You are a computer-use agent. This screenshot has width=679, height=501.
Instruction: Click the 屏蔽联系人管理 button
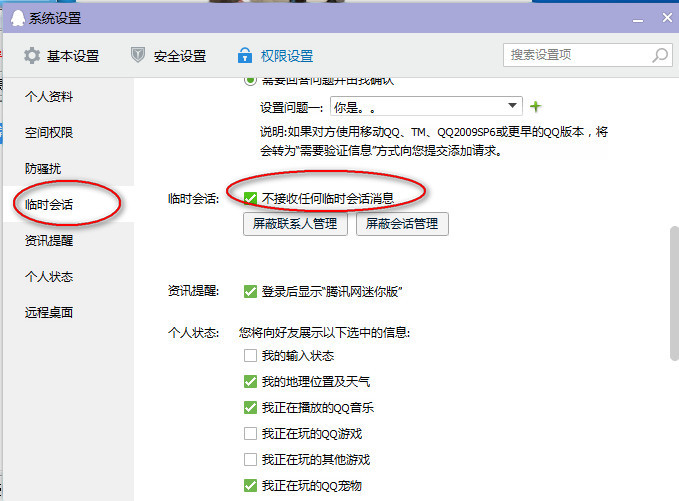pyautogui.click(x=295, y=224)
